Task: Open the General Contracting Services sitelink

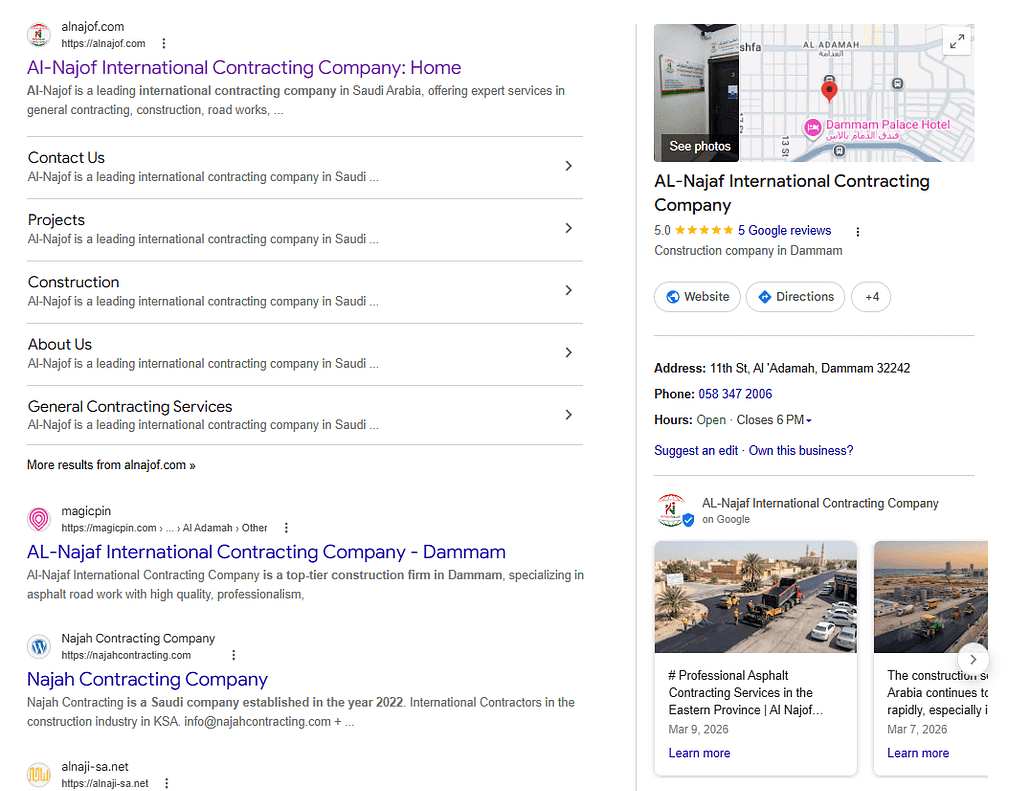Action: pyautogui.click(x=130, y=407)
